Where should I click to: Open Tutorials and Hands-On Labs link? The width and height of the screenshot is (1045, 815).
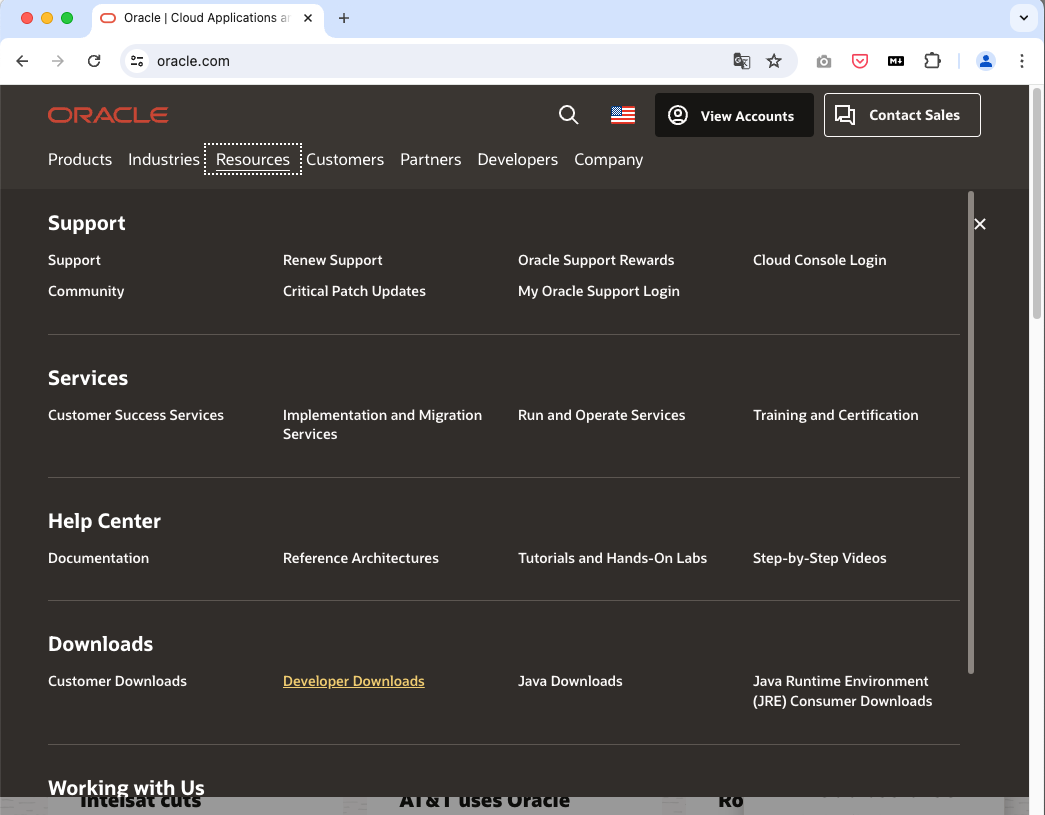click(x=612, y=558)
